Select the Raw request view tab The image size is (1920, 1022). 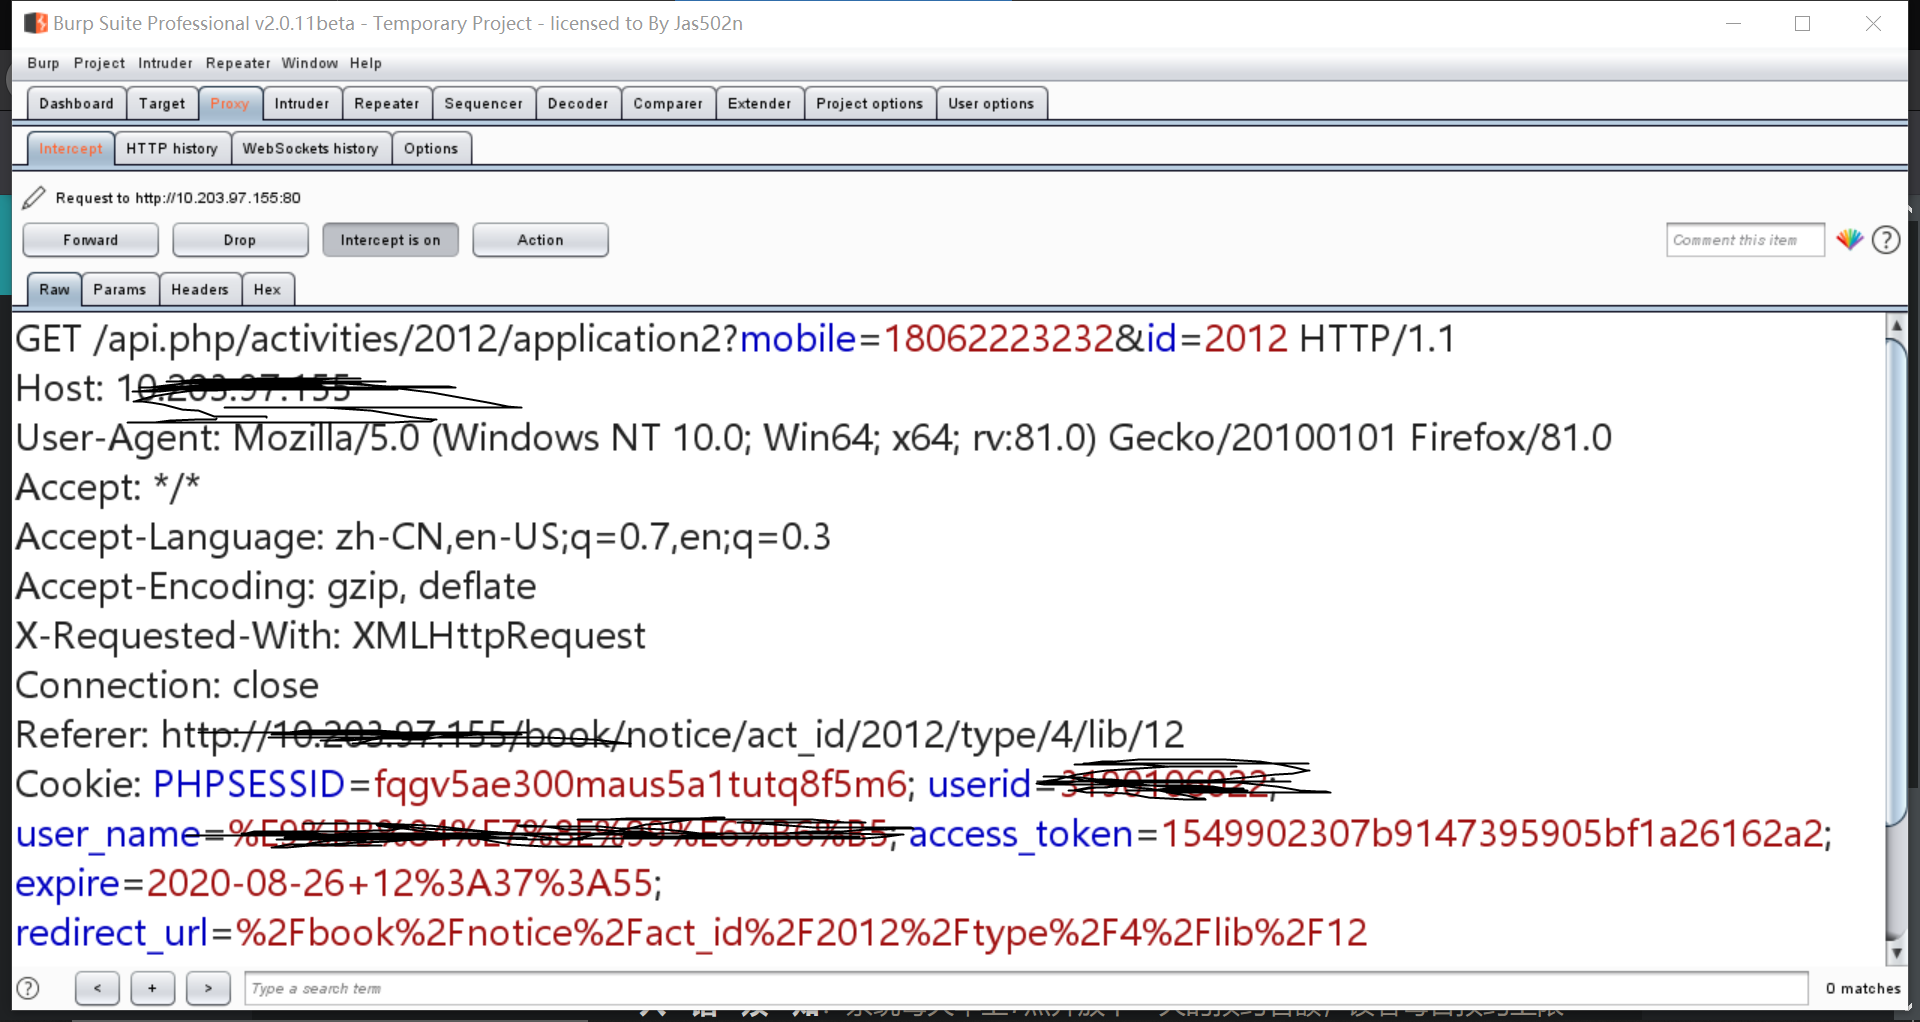(55, 290)
